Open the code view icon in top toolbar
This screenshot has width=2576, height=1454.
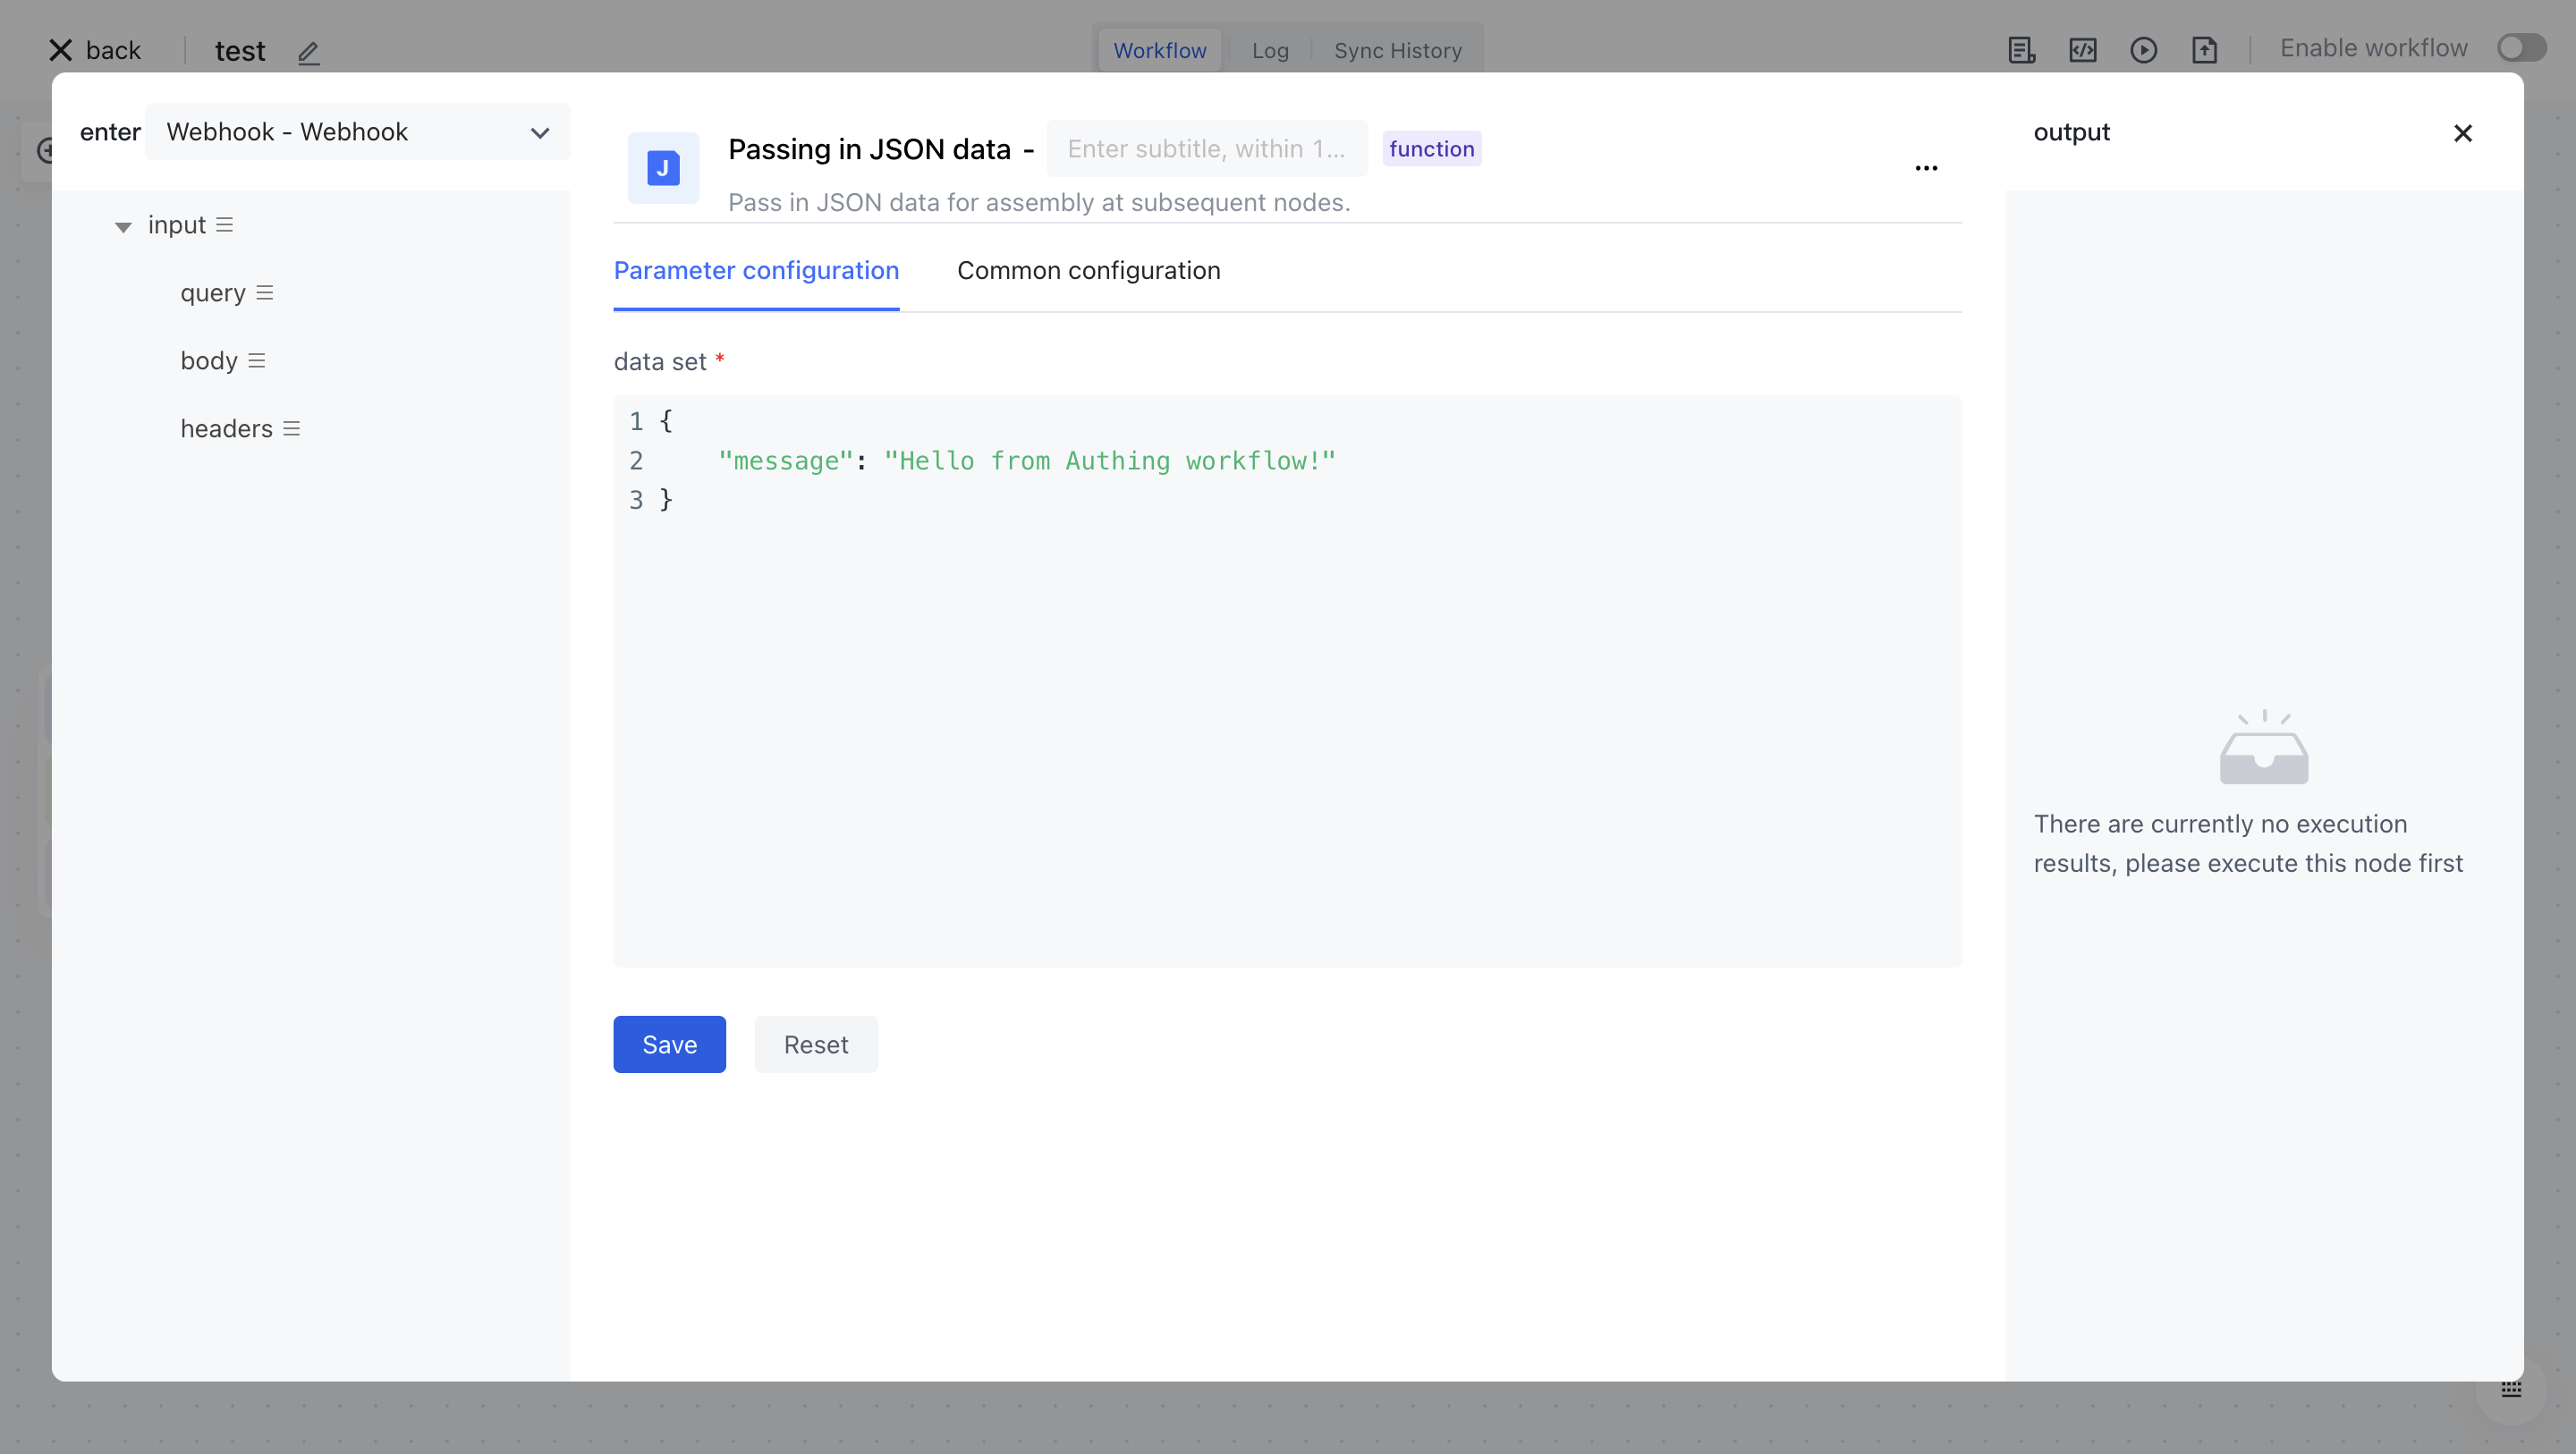pyautogui.click(x=2082, y=50)
